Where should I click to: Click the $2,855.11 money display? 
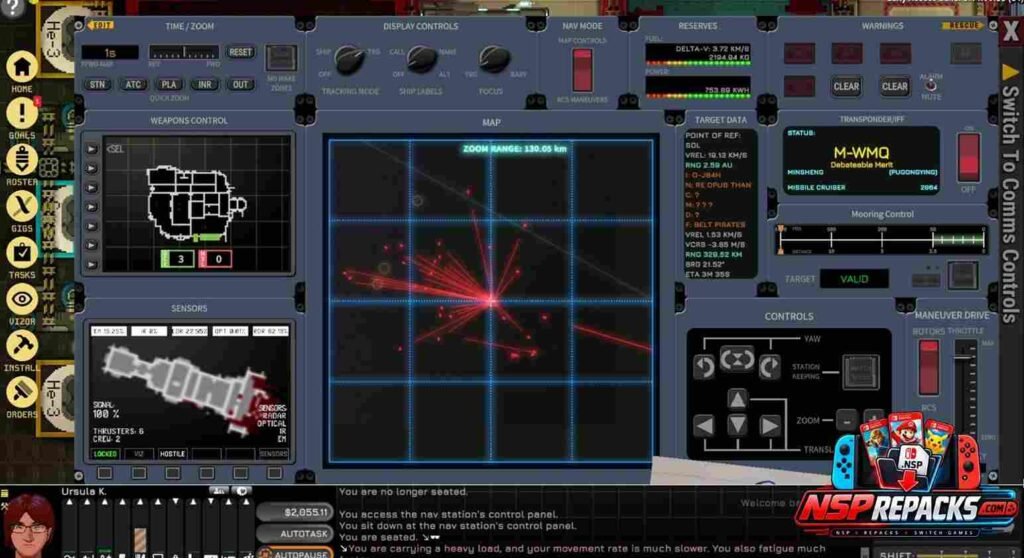[x=295, y=513]
